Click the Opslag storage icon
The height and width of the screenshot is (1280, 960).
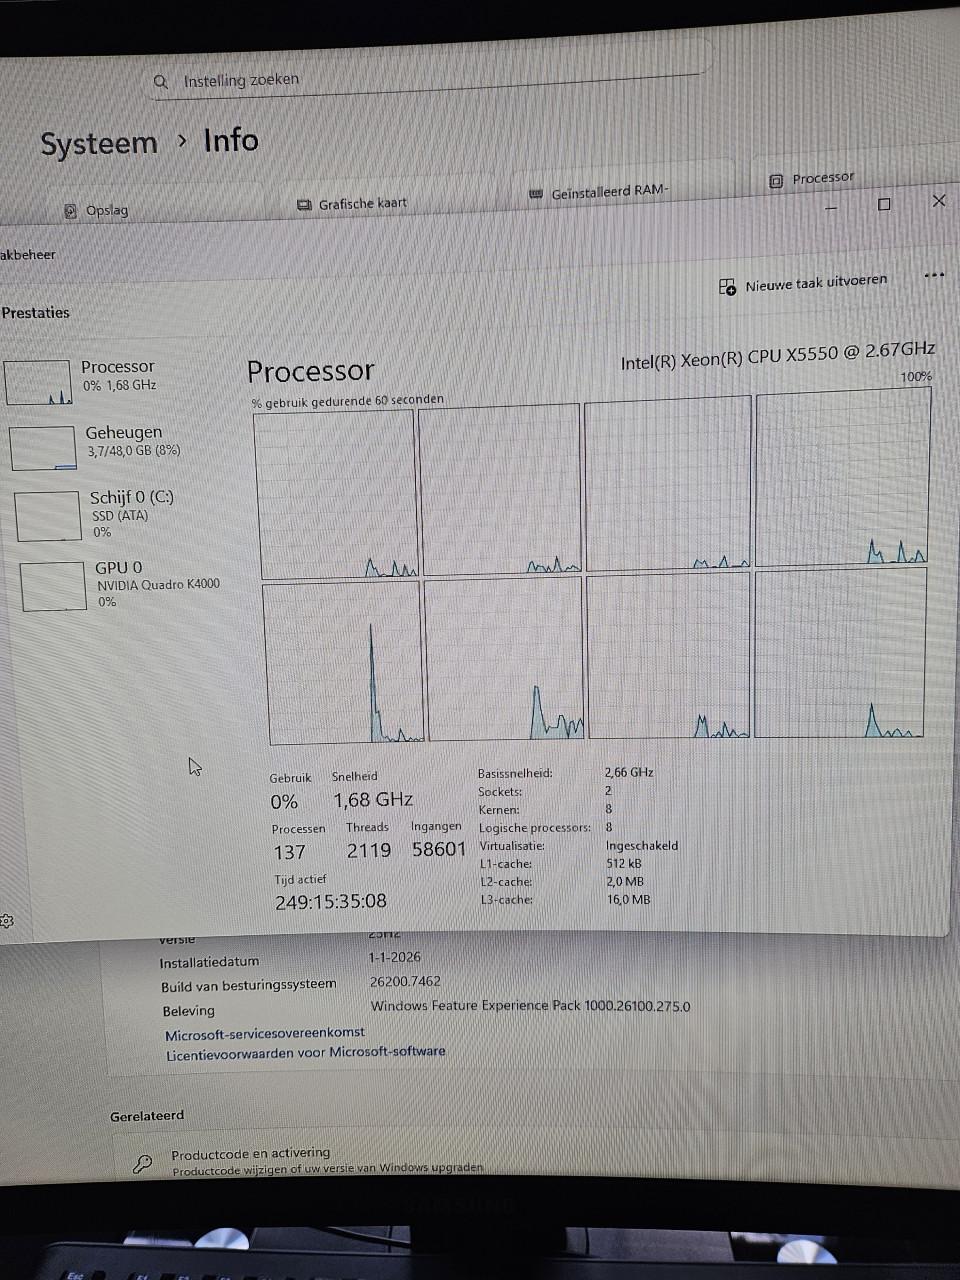[x=70, y=211]
